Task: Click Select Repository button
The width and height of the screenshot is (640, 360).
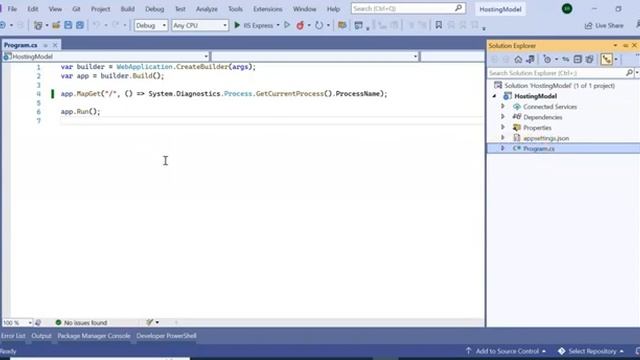Action: point(591,351)
